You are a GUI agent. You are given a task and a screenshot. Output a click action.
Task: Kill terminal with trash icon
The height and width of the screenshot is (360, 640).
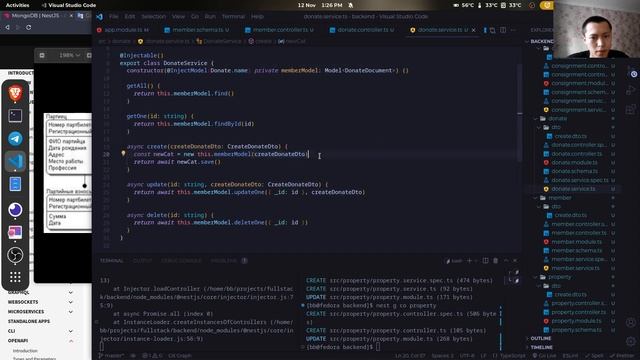point(496,260)
